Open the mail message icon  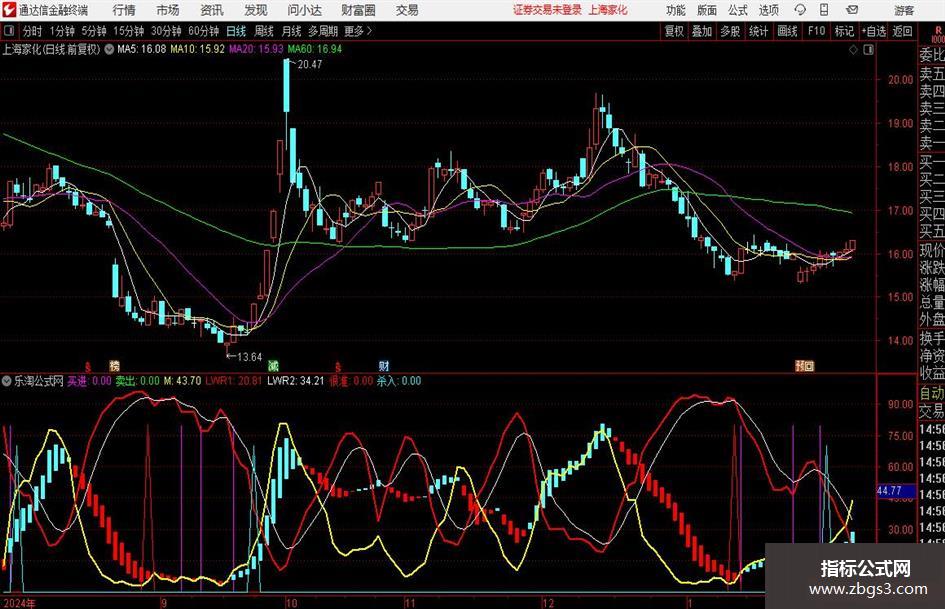pyautogui.click(x=852, y=10)
